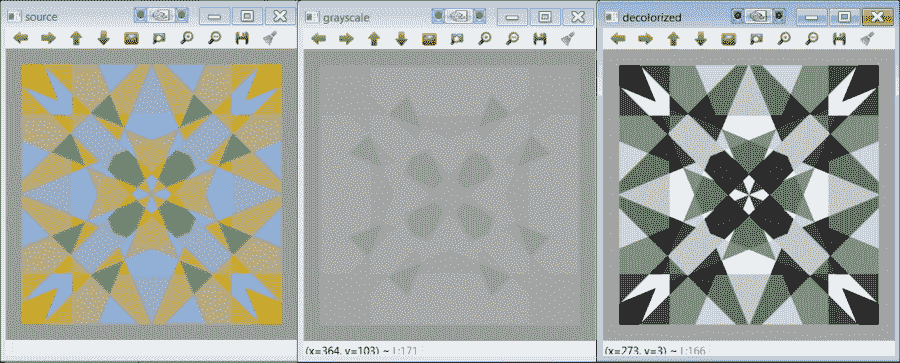Screen dimensions: 900x363
Task: Click the grayscale window title bar icon
Action: tap(312, 16)
